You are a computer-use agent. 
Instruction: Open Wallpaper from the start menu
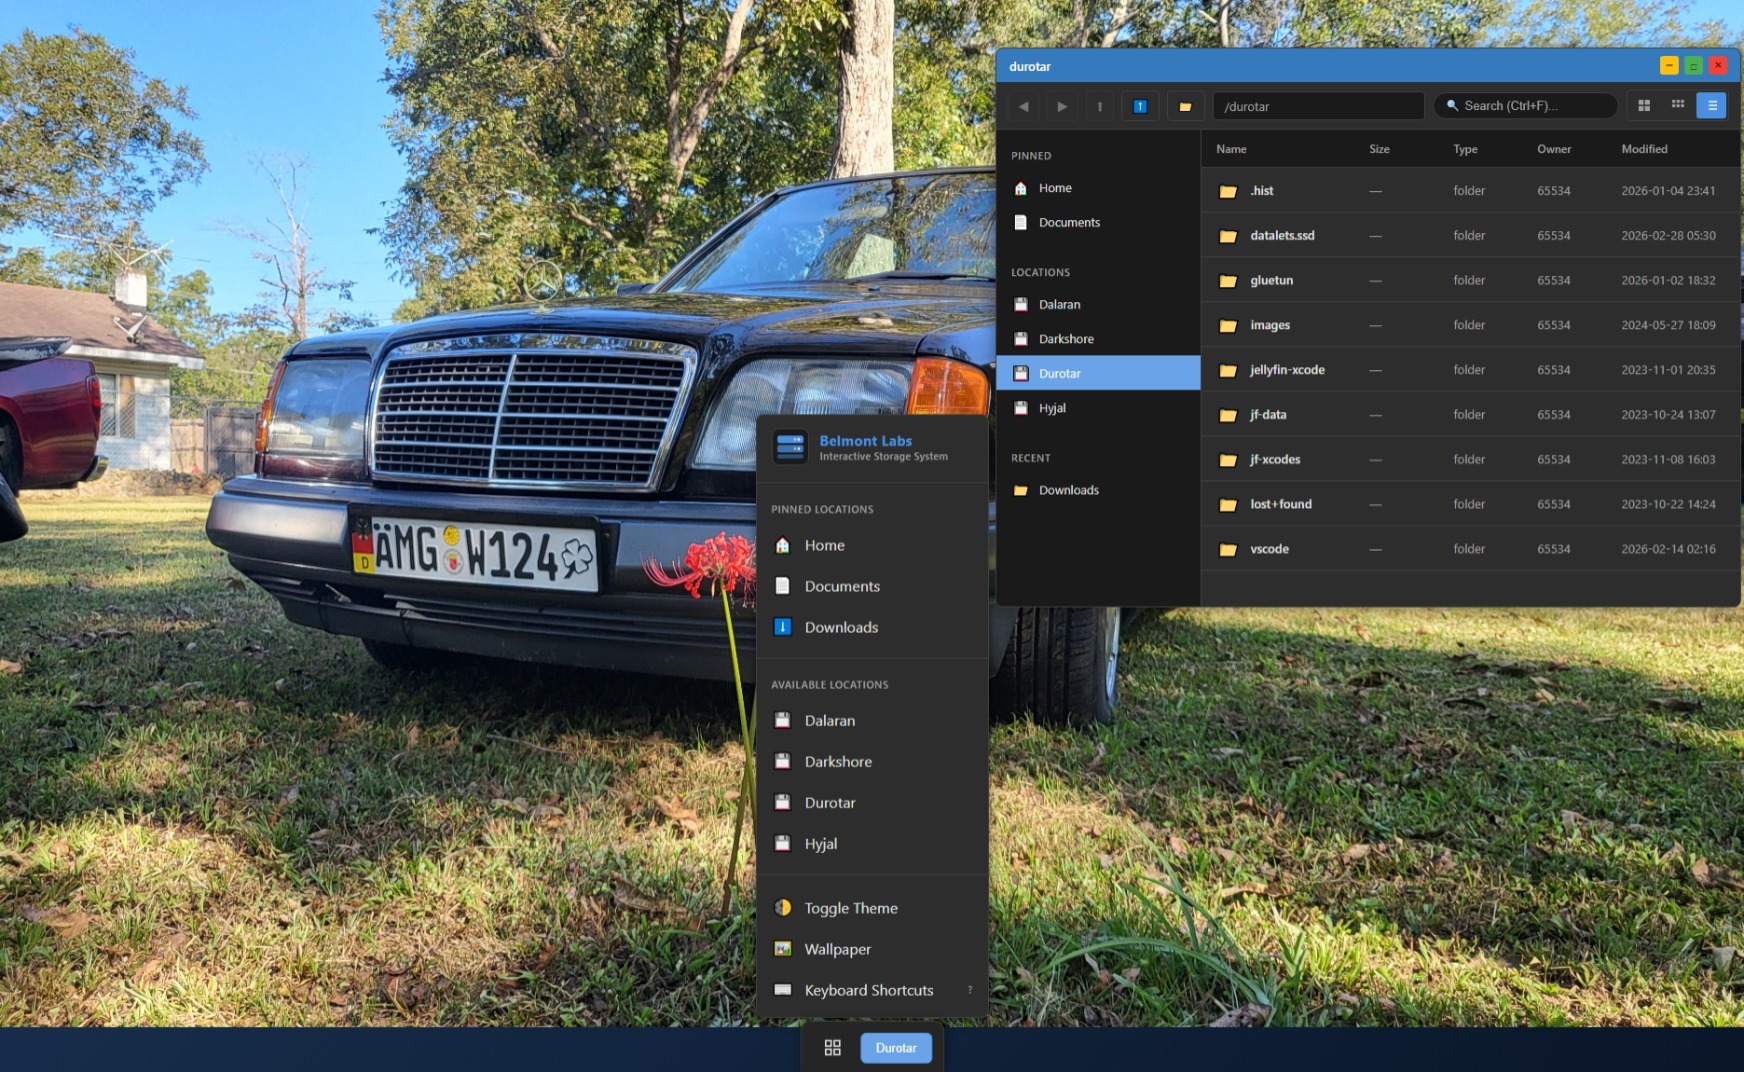(838, 949)
